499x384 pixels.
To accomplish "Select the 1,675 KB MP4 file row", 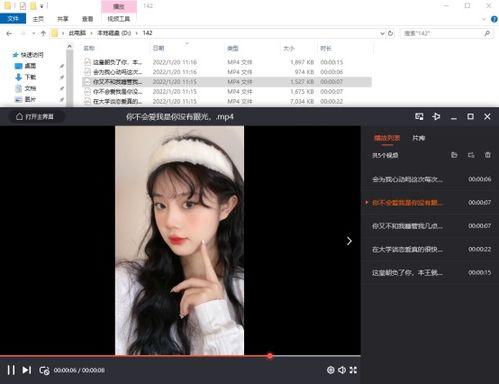I will (x=227, y=92).
